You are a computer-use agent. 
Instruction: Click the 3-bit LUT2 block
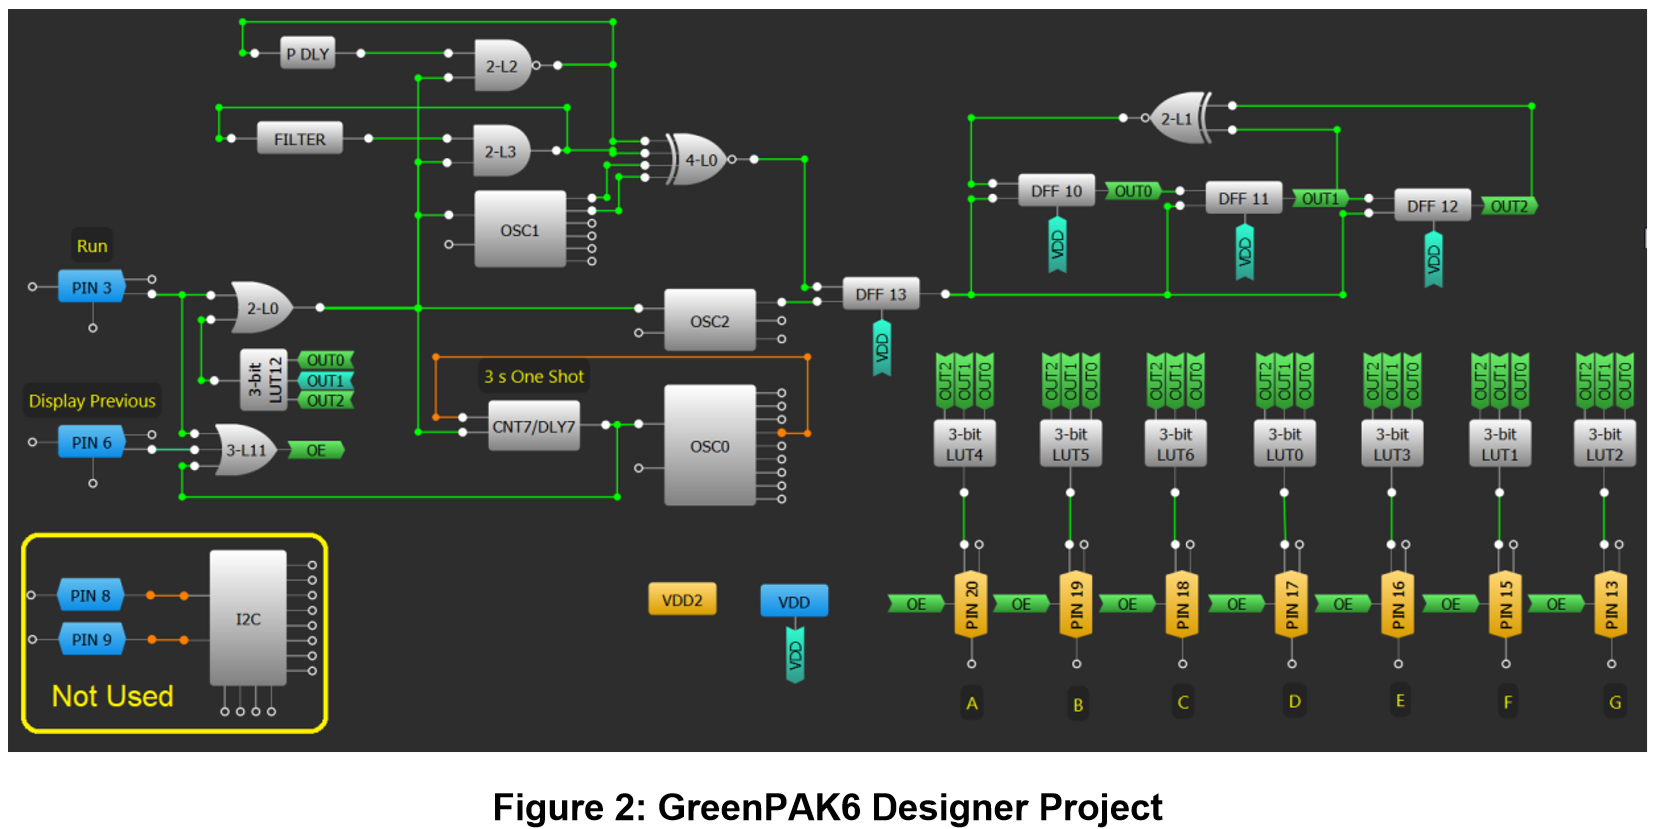(x=1604, y=444)
